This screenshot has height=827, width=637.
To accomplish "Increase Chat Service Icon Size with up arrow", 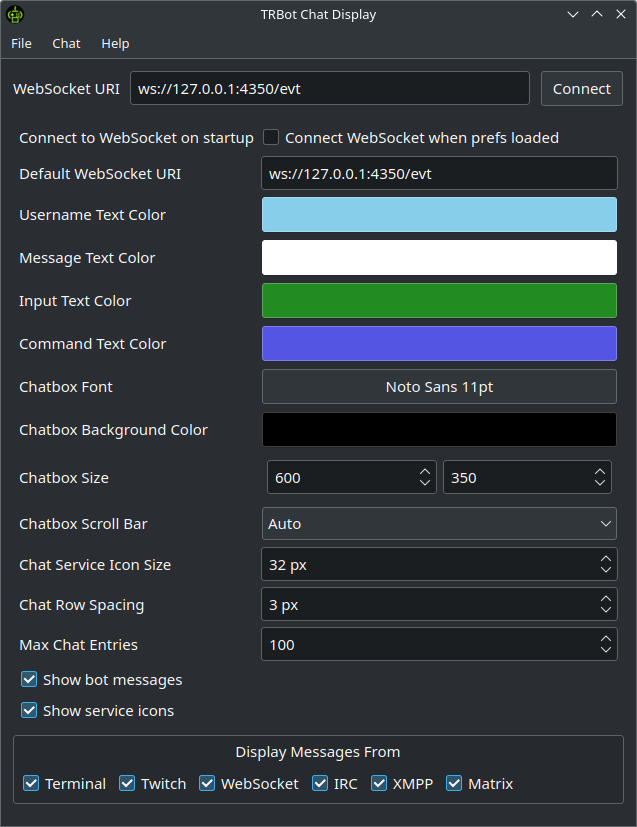I will point(606,559).
